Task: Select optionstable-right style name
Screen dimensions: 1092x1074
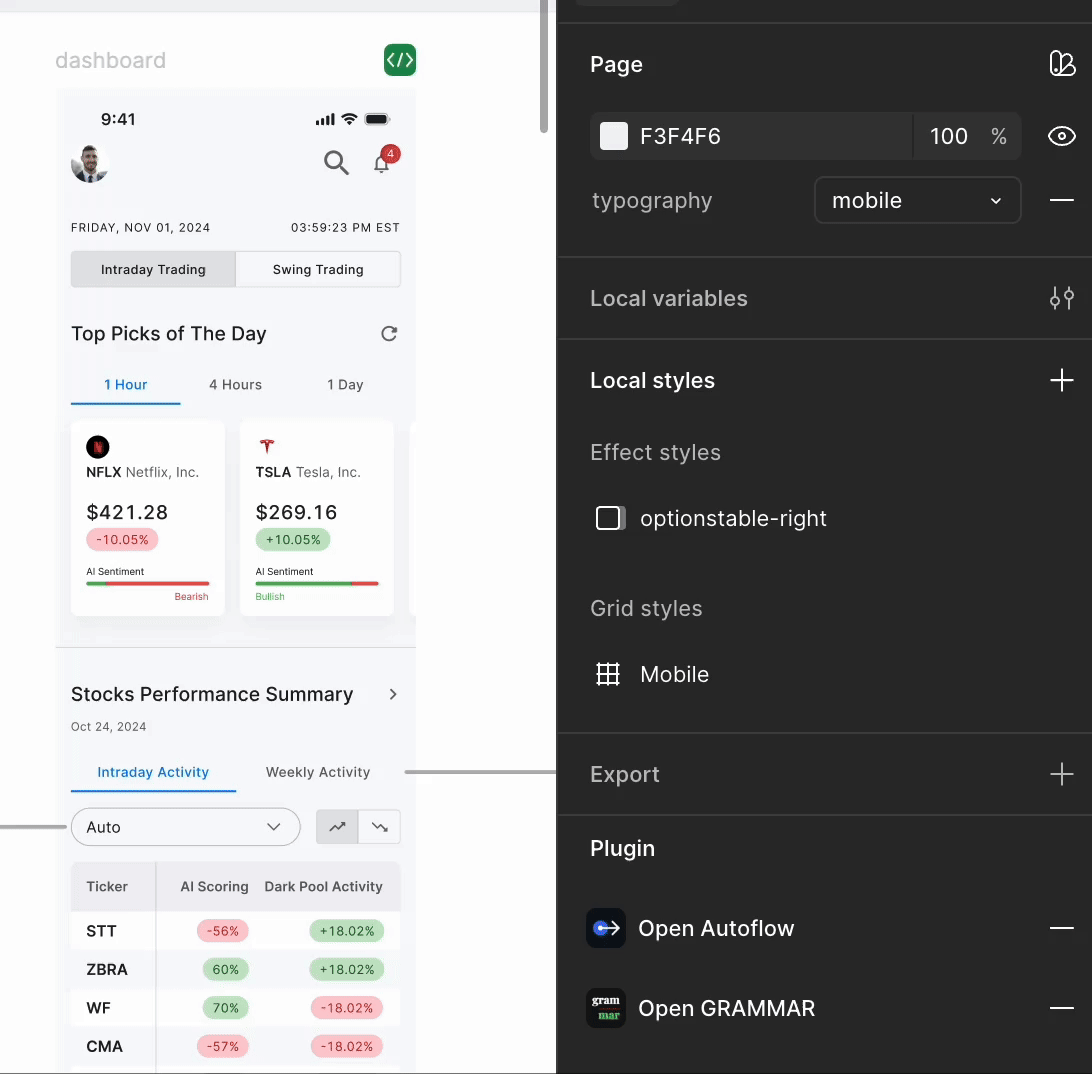Action: pyautogui.click(x=733, y=518)
